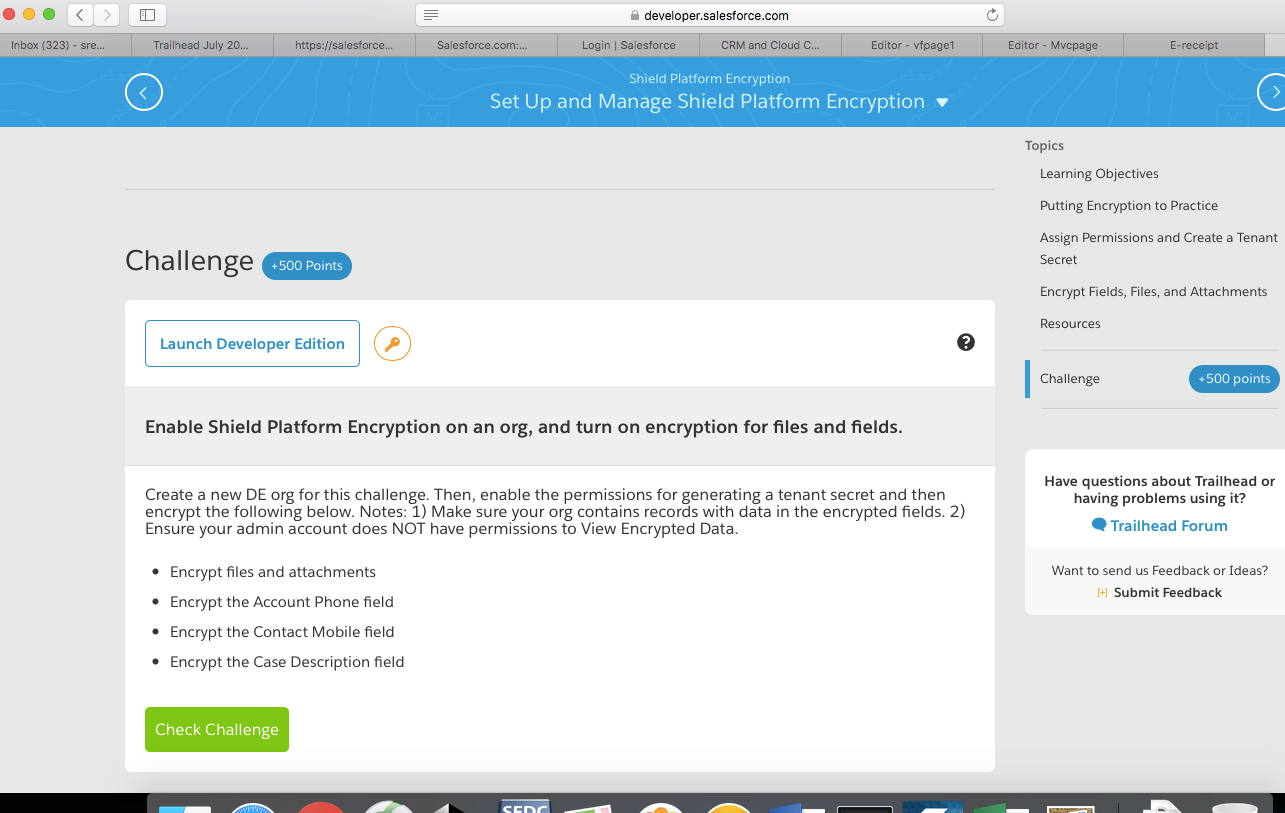The width and height of the screenshot is (1285, 813).
Task: Click the +500 Points badge beside Challenge heading
Action: [x=307, y=266]
